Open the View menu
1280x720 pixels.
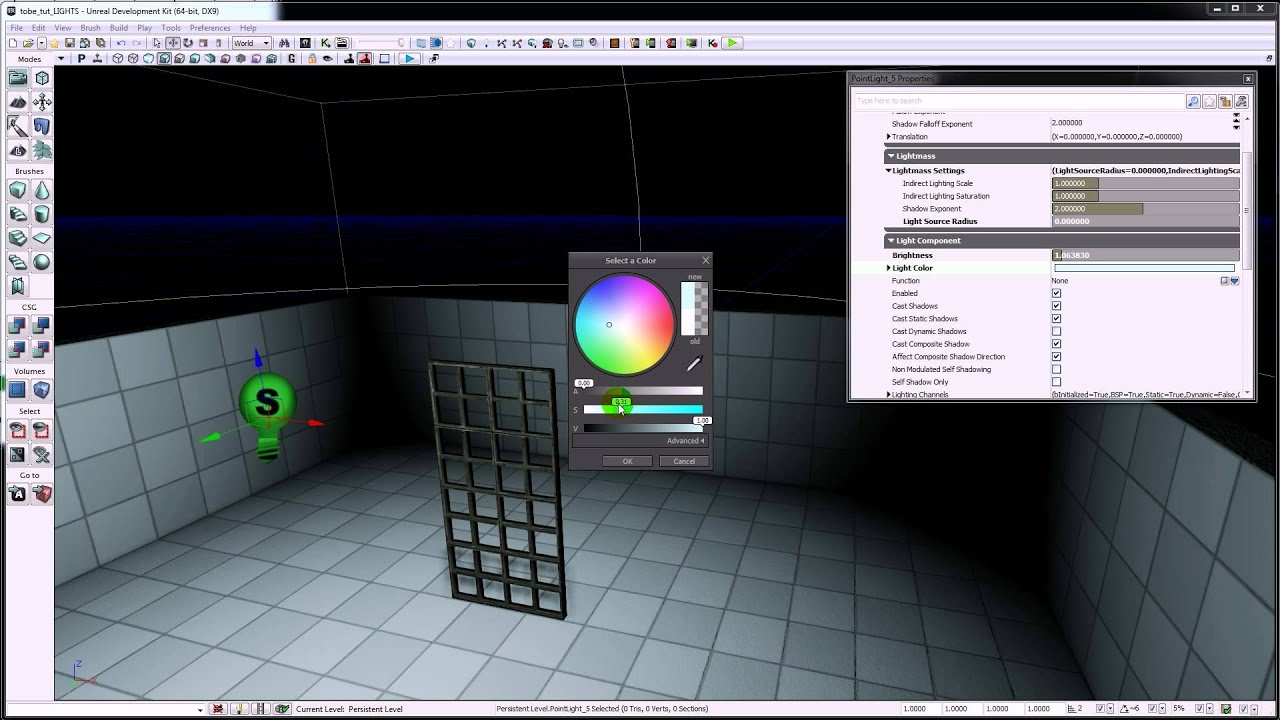(x=63, y=28)
